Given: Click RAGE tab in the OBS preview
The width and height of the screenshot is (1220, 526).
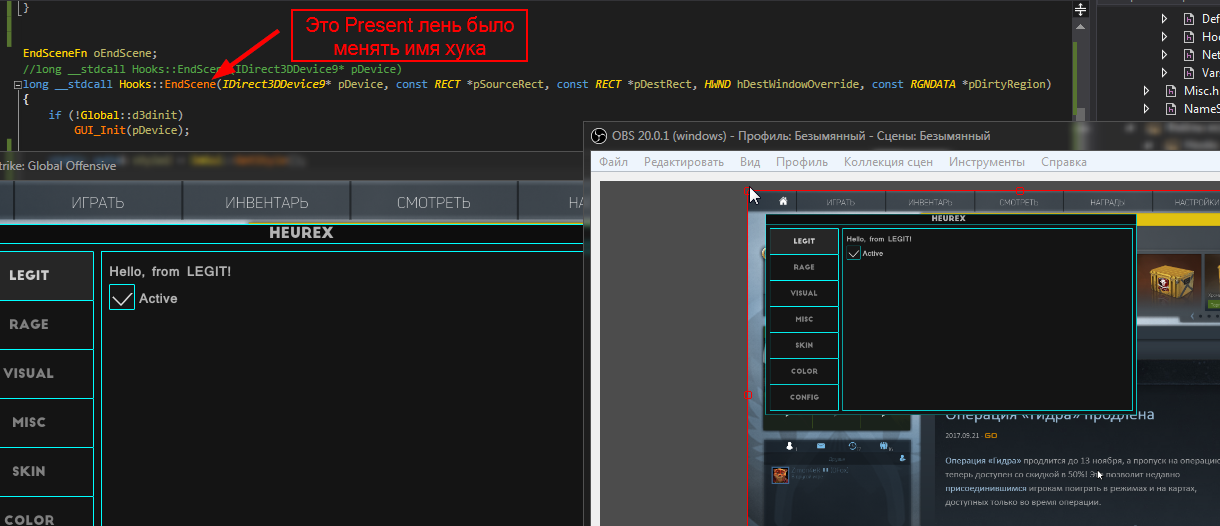Looking at the screenshot, I should [804, 267].
